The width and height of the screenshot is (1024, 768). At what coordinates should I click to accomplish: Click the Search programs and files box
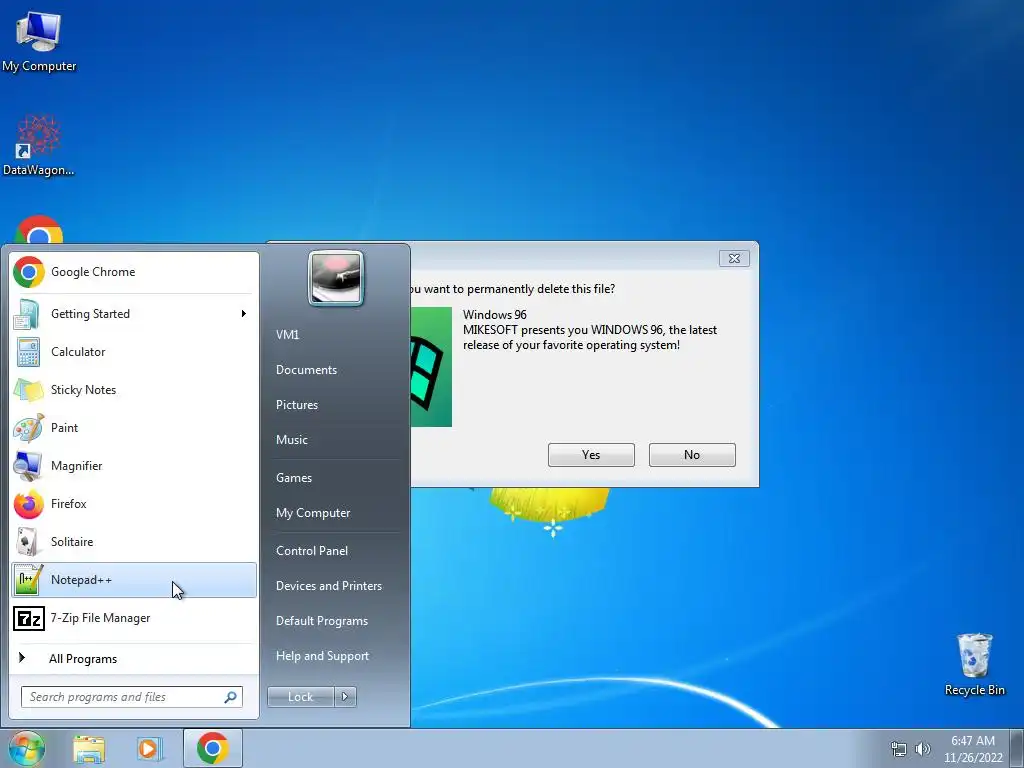click(x=132, y=697)
